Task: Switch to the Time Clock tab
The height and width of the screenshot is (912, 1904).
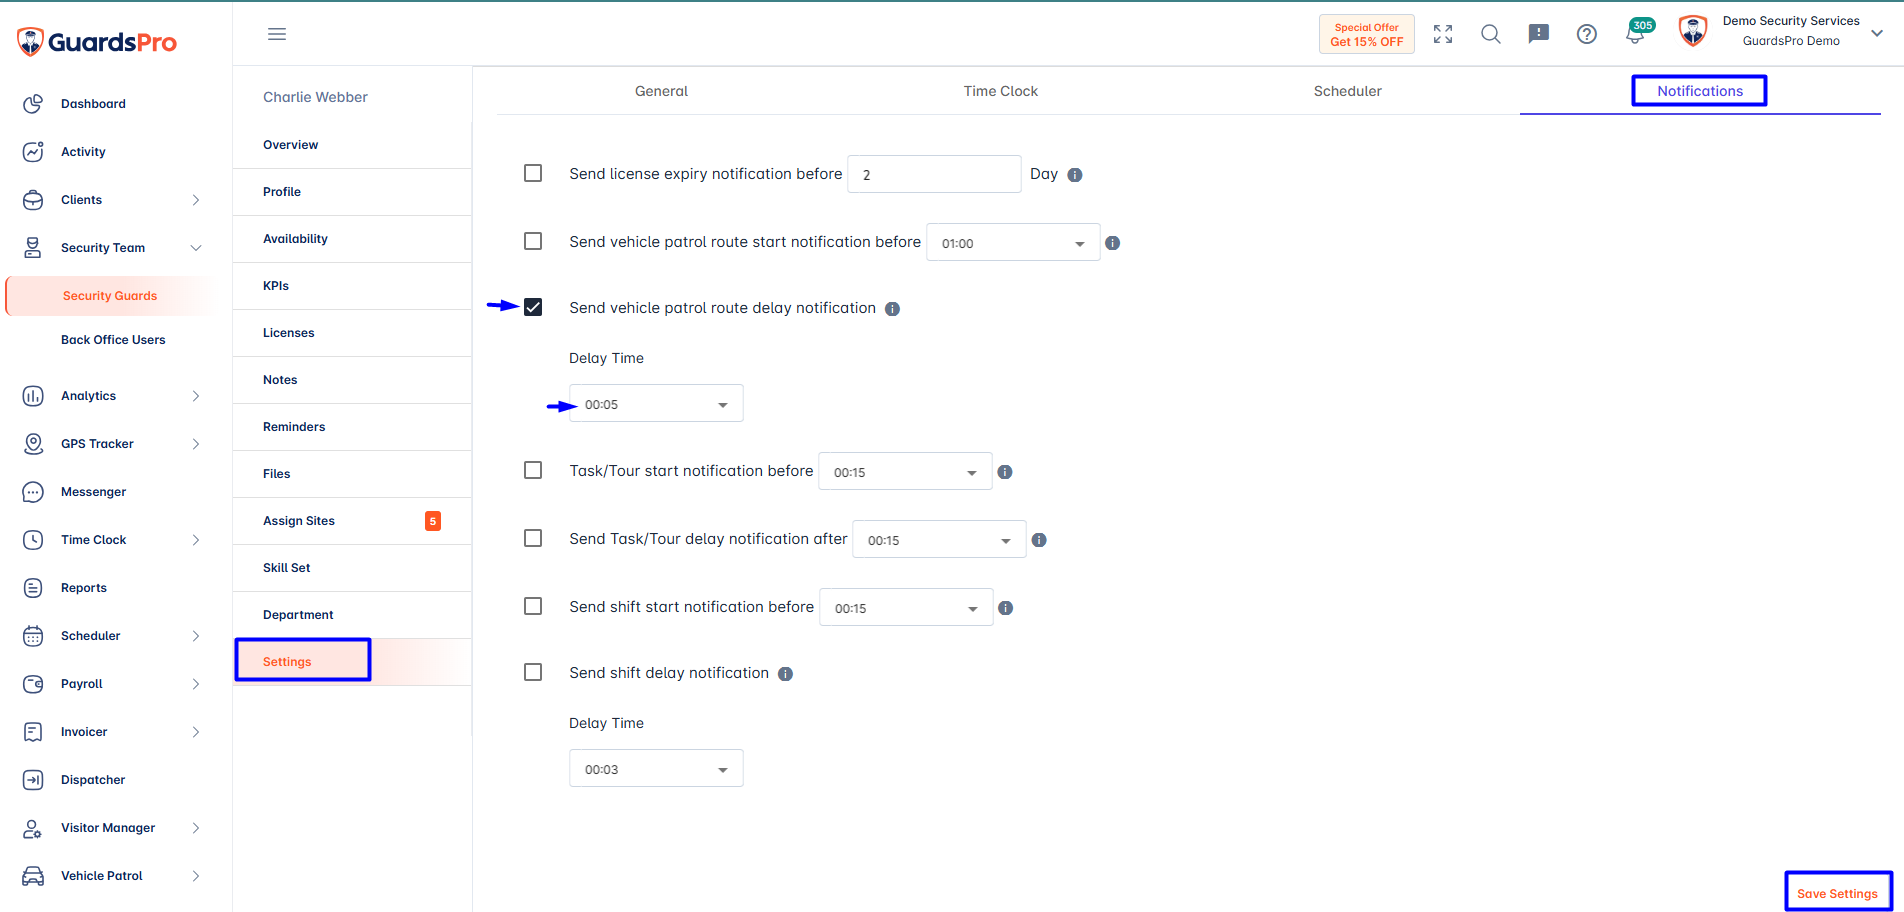Action: click(x=1000, y=91)
